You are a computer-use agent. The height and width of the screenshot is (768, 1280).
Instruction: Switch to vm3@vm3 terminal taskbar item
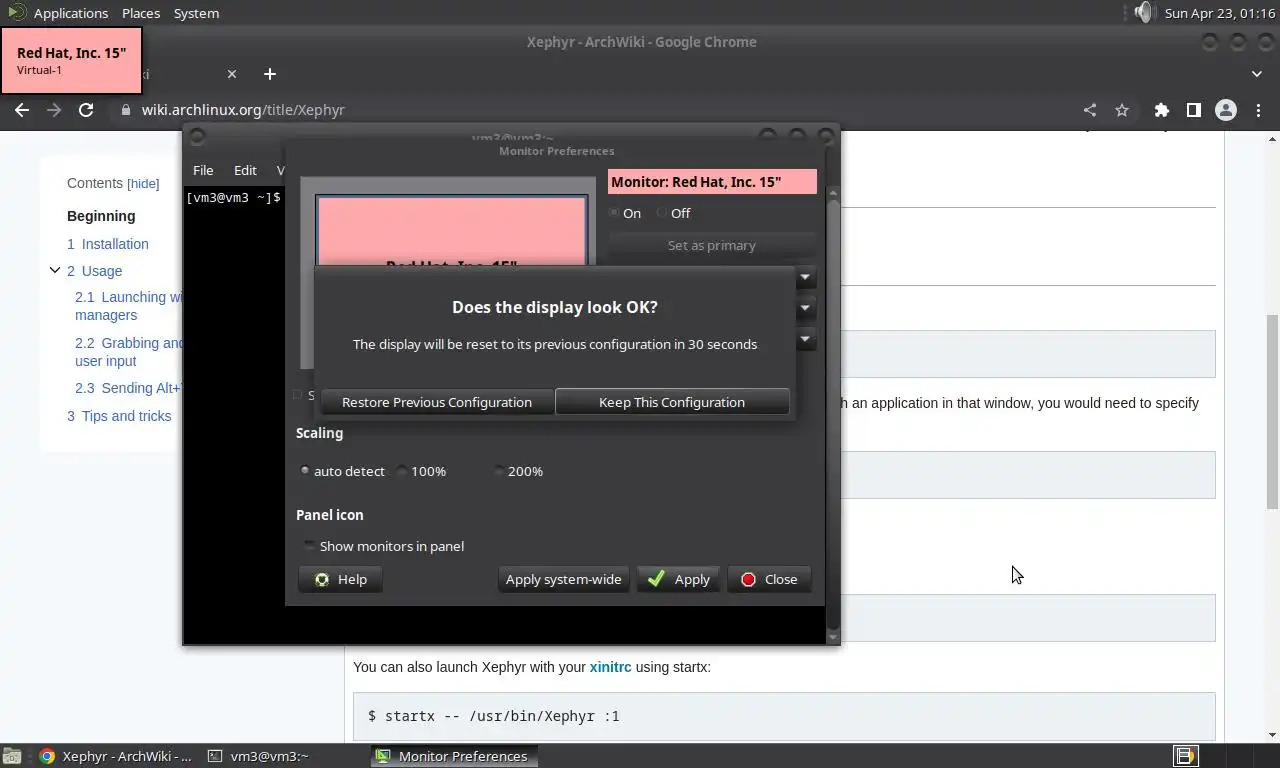coord(259,756)
